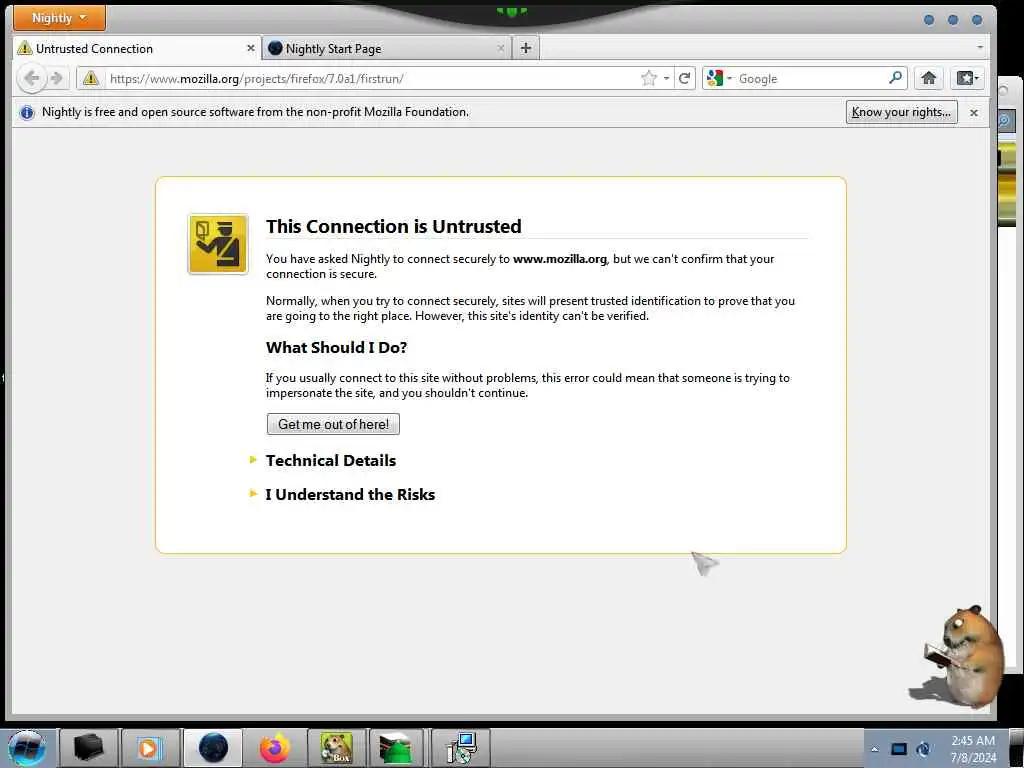
Task: Open the green character taskbar icon
Action: [x=396, y=748]
